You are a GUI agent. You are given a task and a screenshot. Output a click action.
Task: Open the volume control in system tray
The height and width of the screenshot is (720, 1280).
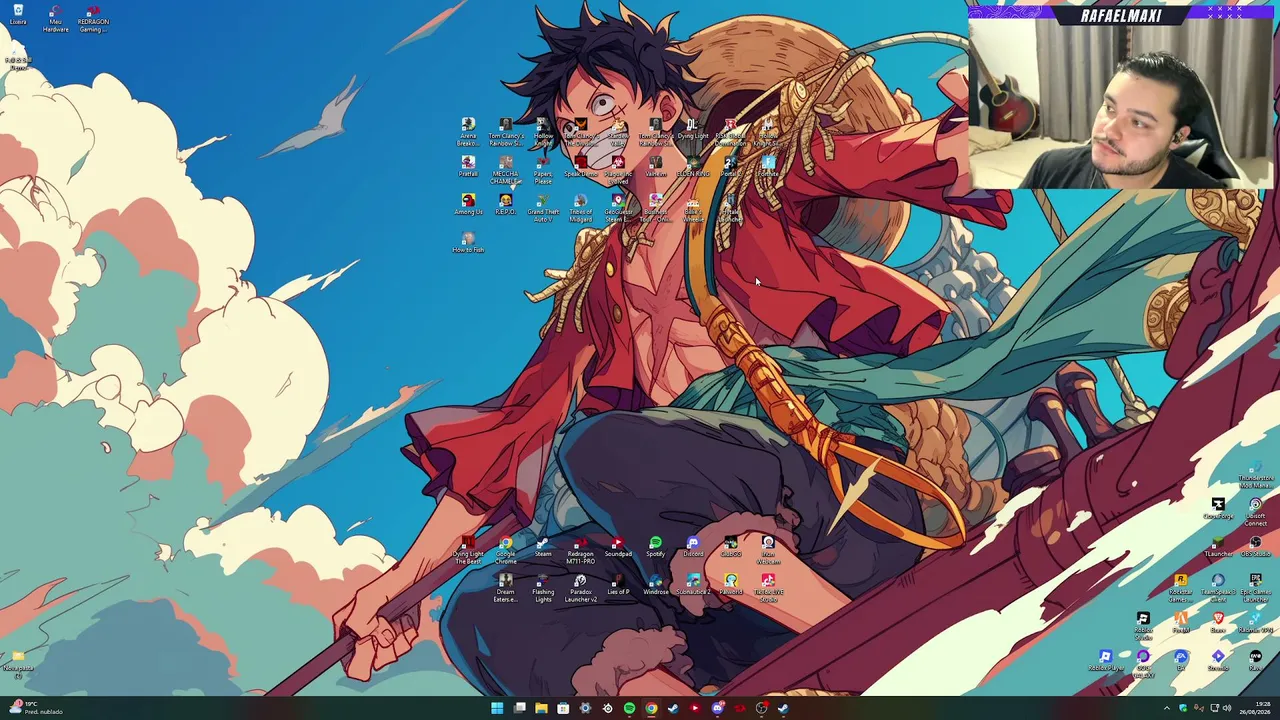coord(1227,708)
